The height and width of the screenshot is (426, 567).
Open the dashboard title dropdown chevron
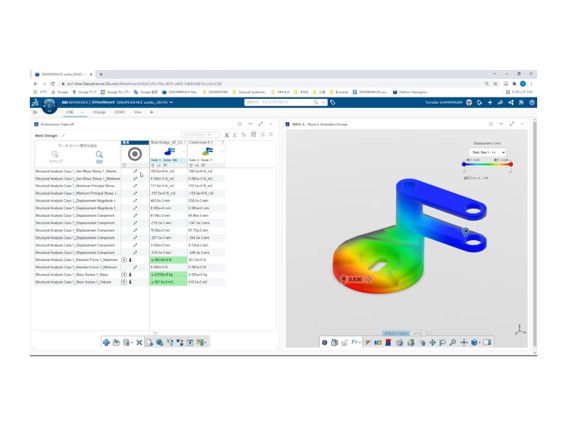171,102
